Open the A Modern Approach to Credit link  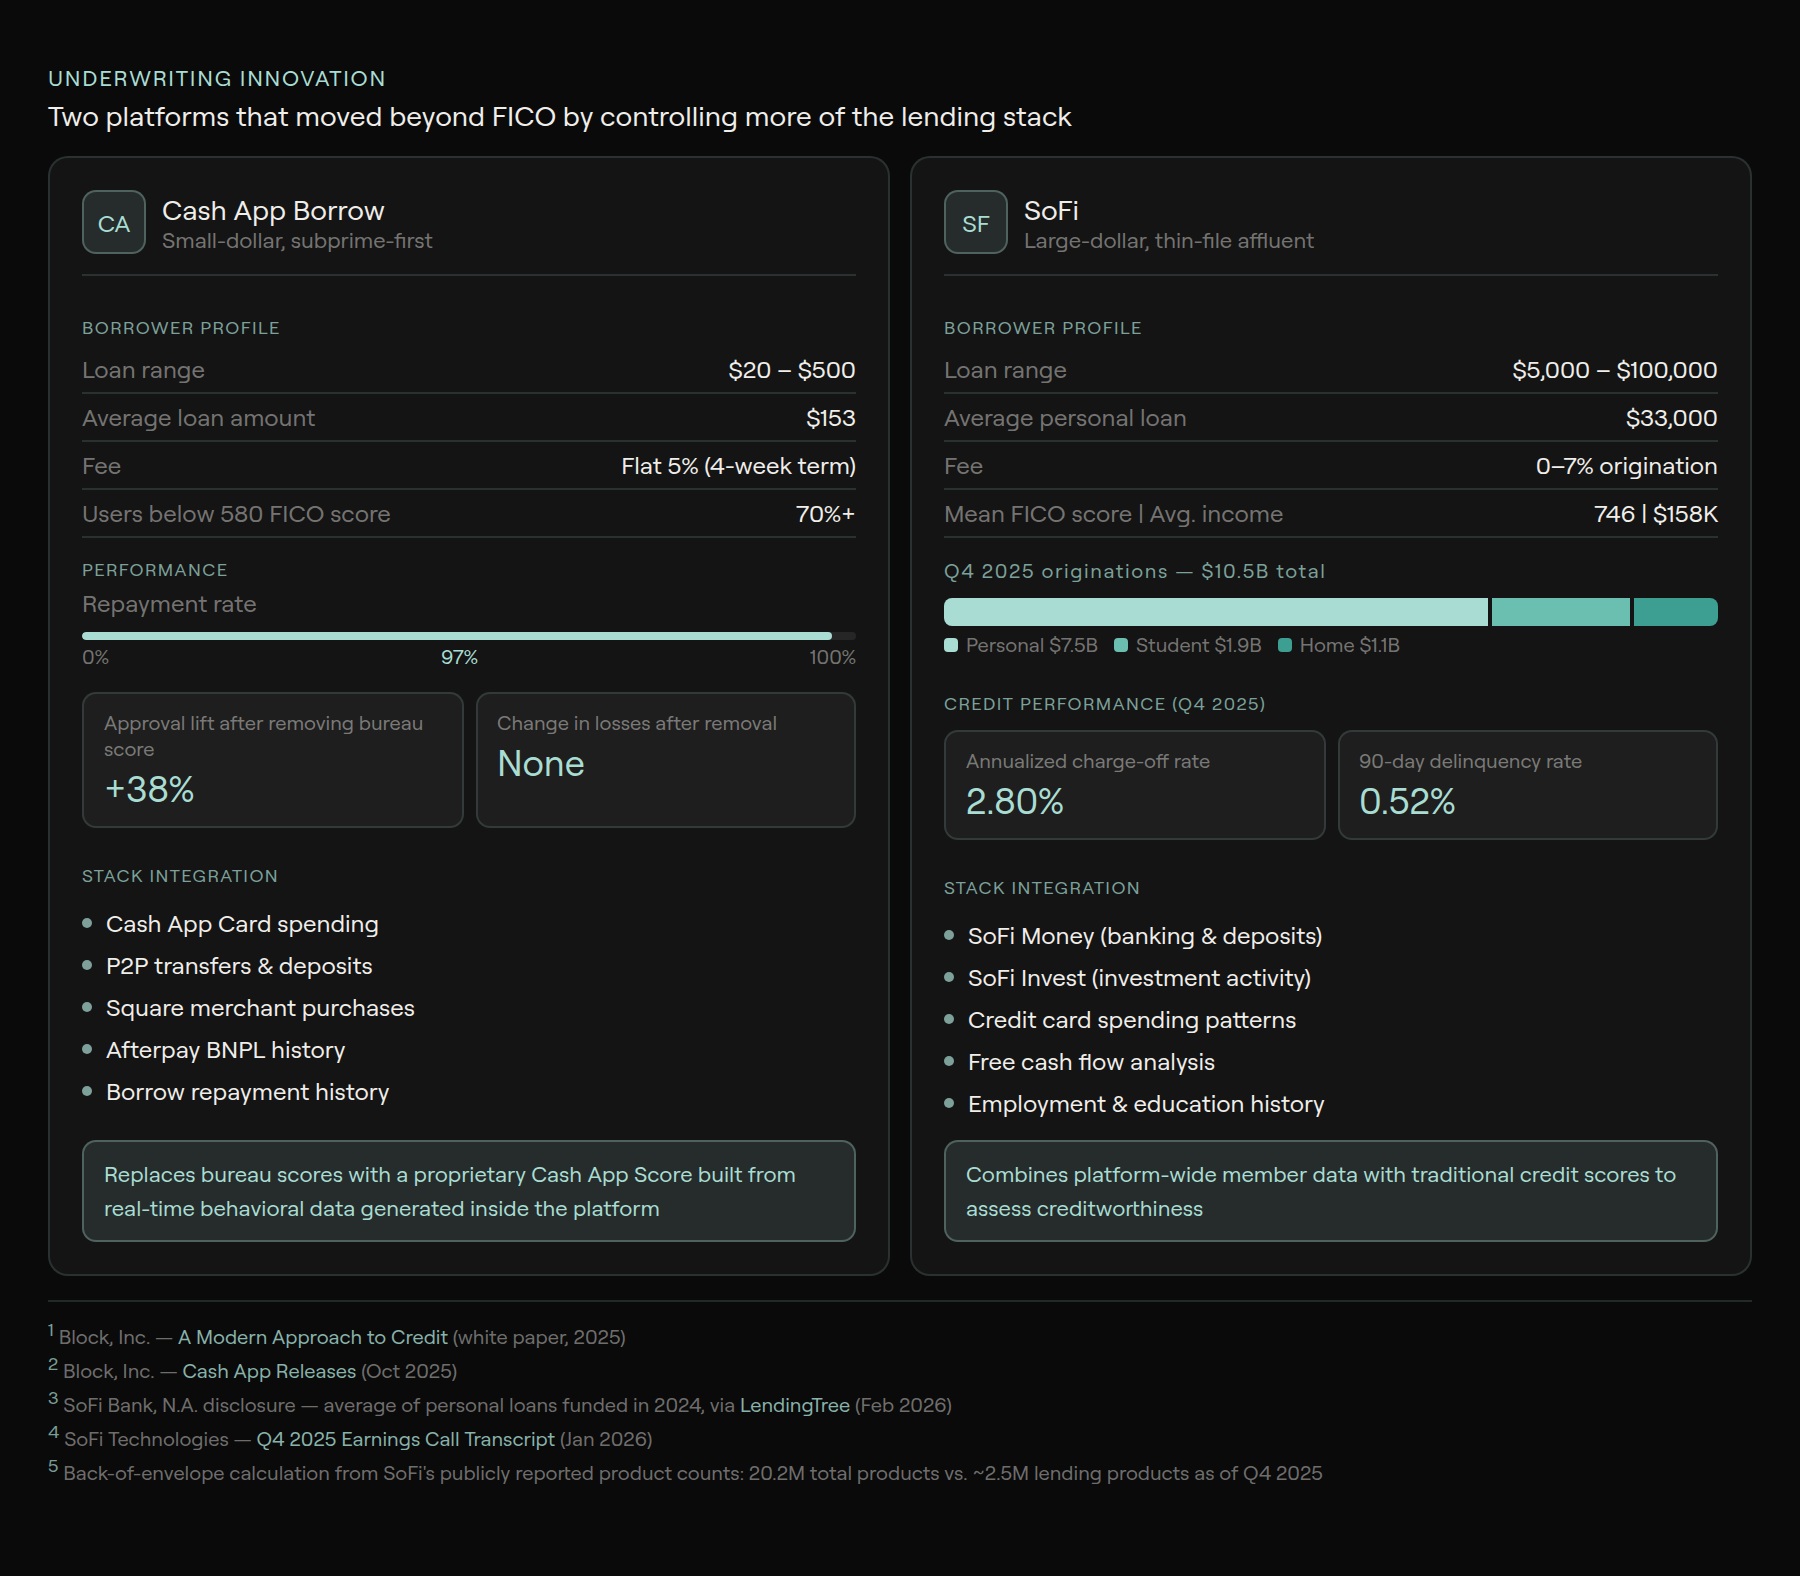coord(312,1337)
